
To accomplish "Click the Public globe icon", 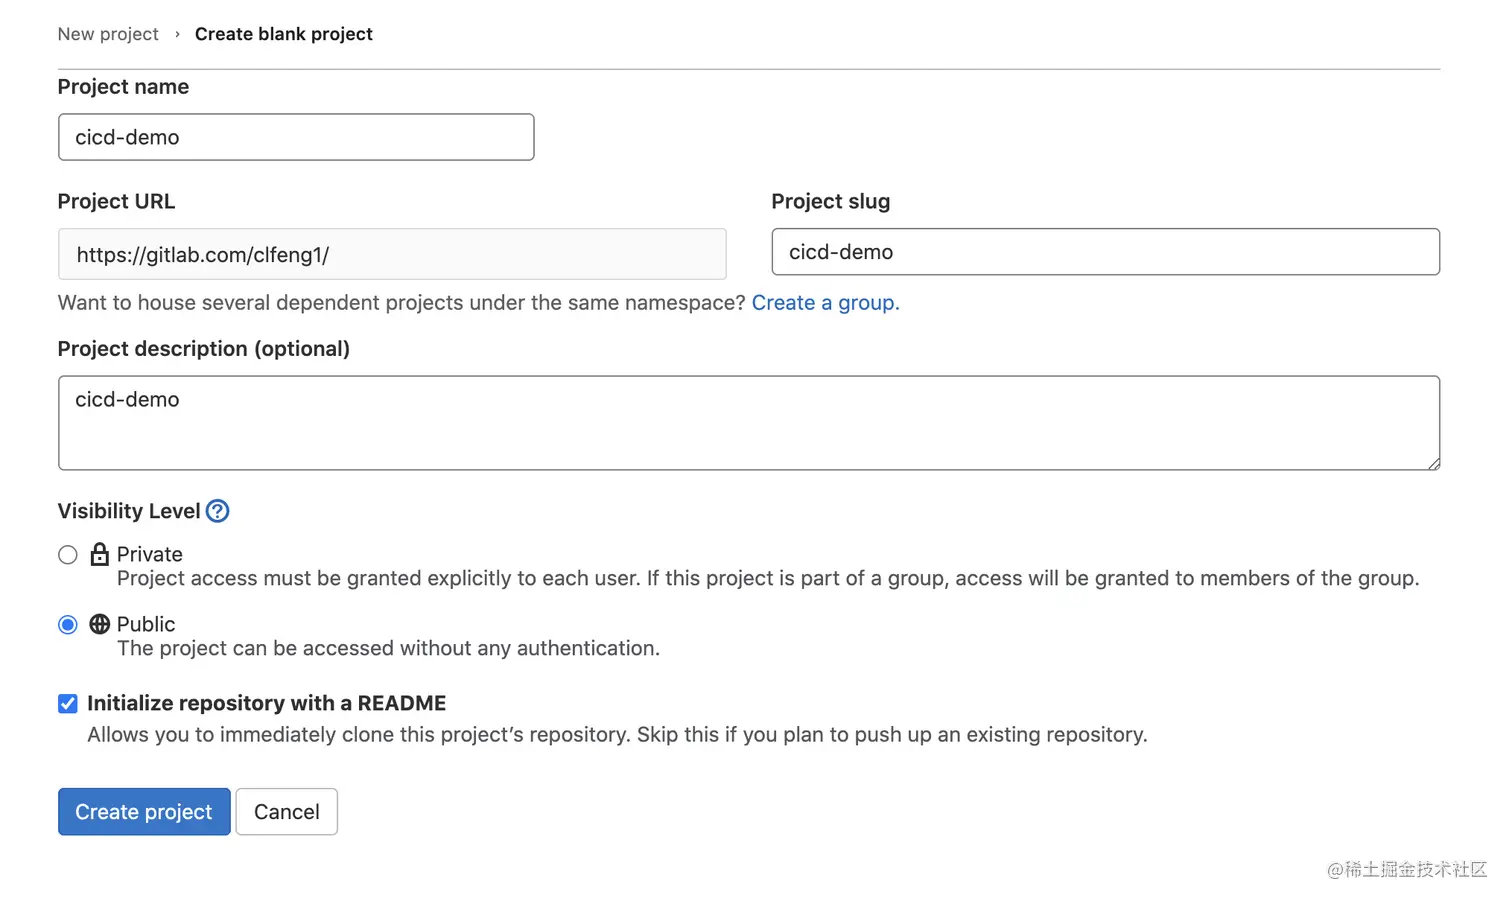I will coord(99,624).
